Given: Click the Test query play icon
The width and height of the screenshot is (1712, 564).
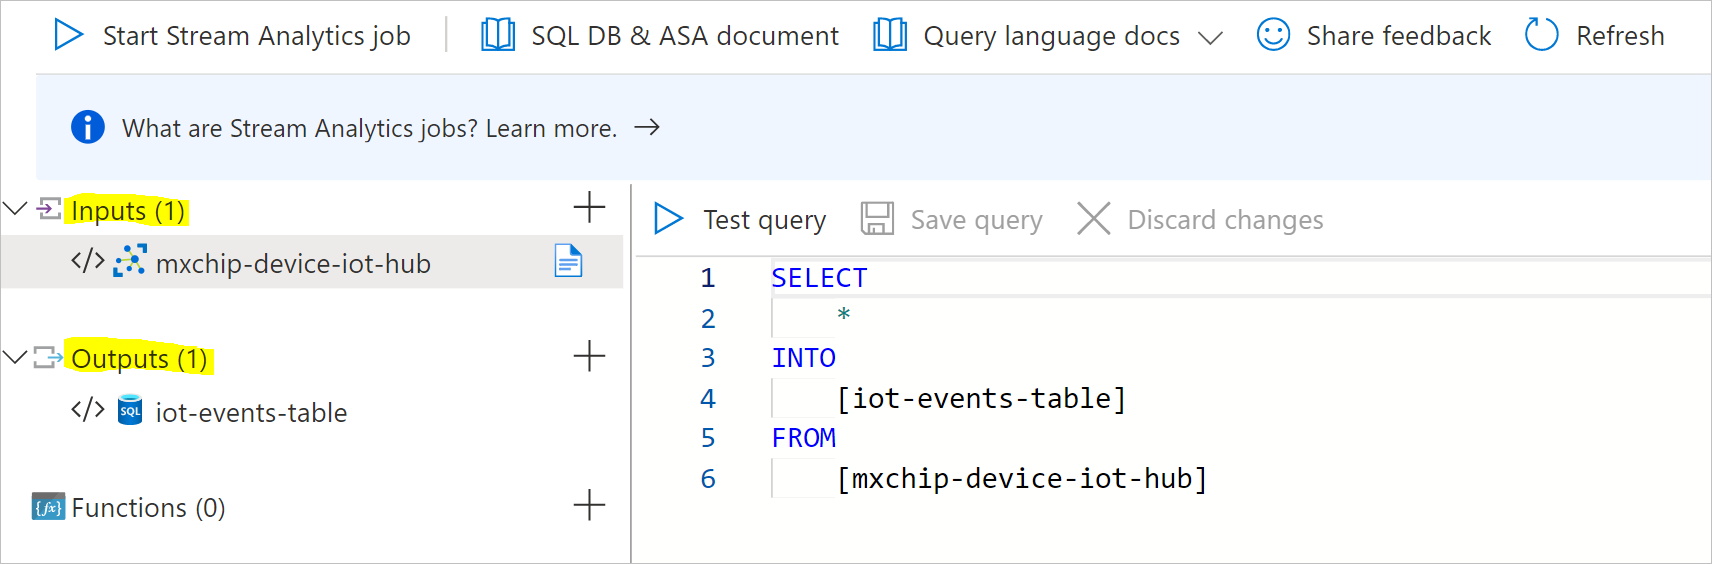Looking at the screenshot, I should 668,218.
